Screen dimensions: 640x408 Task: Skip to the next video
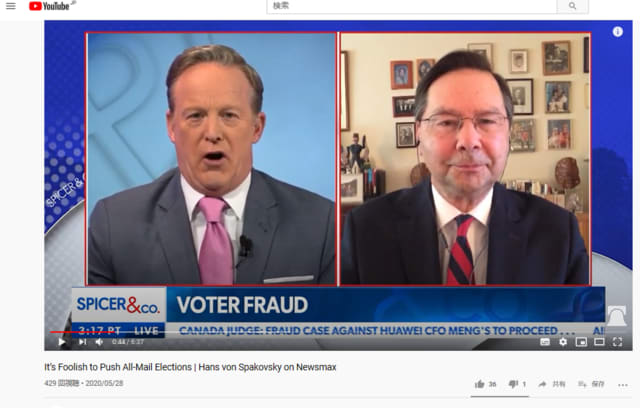(82, 342)
